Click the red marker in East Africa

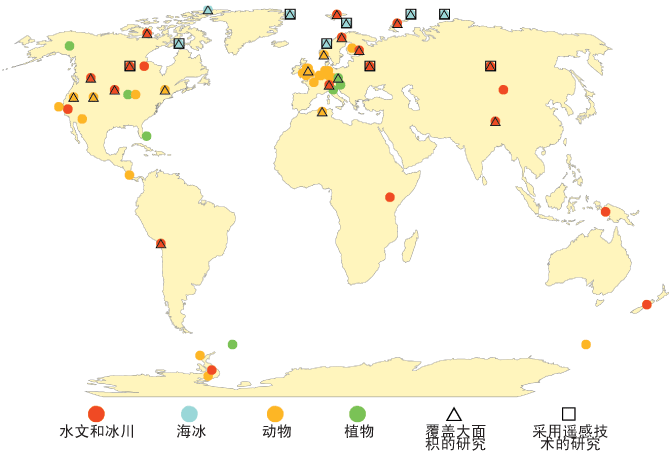(390, 196)
